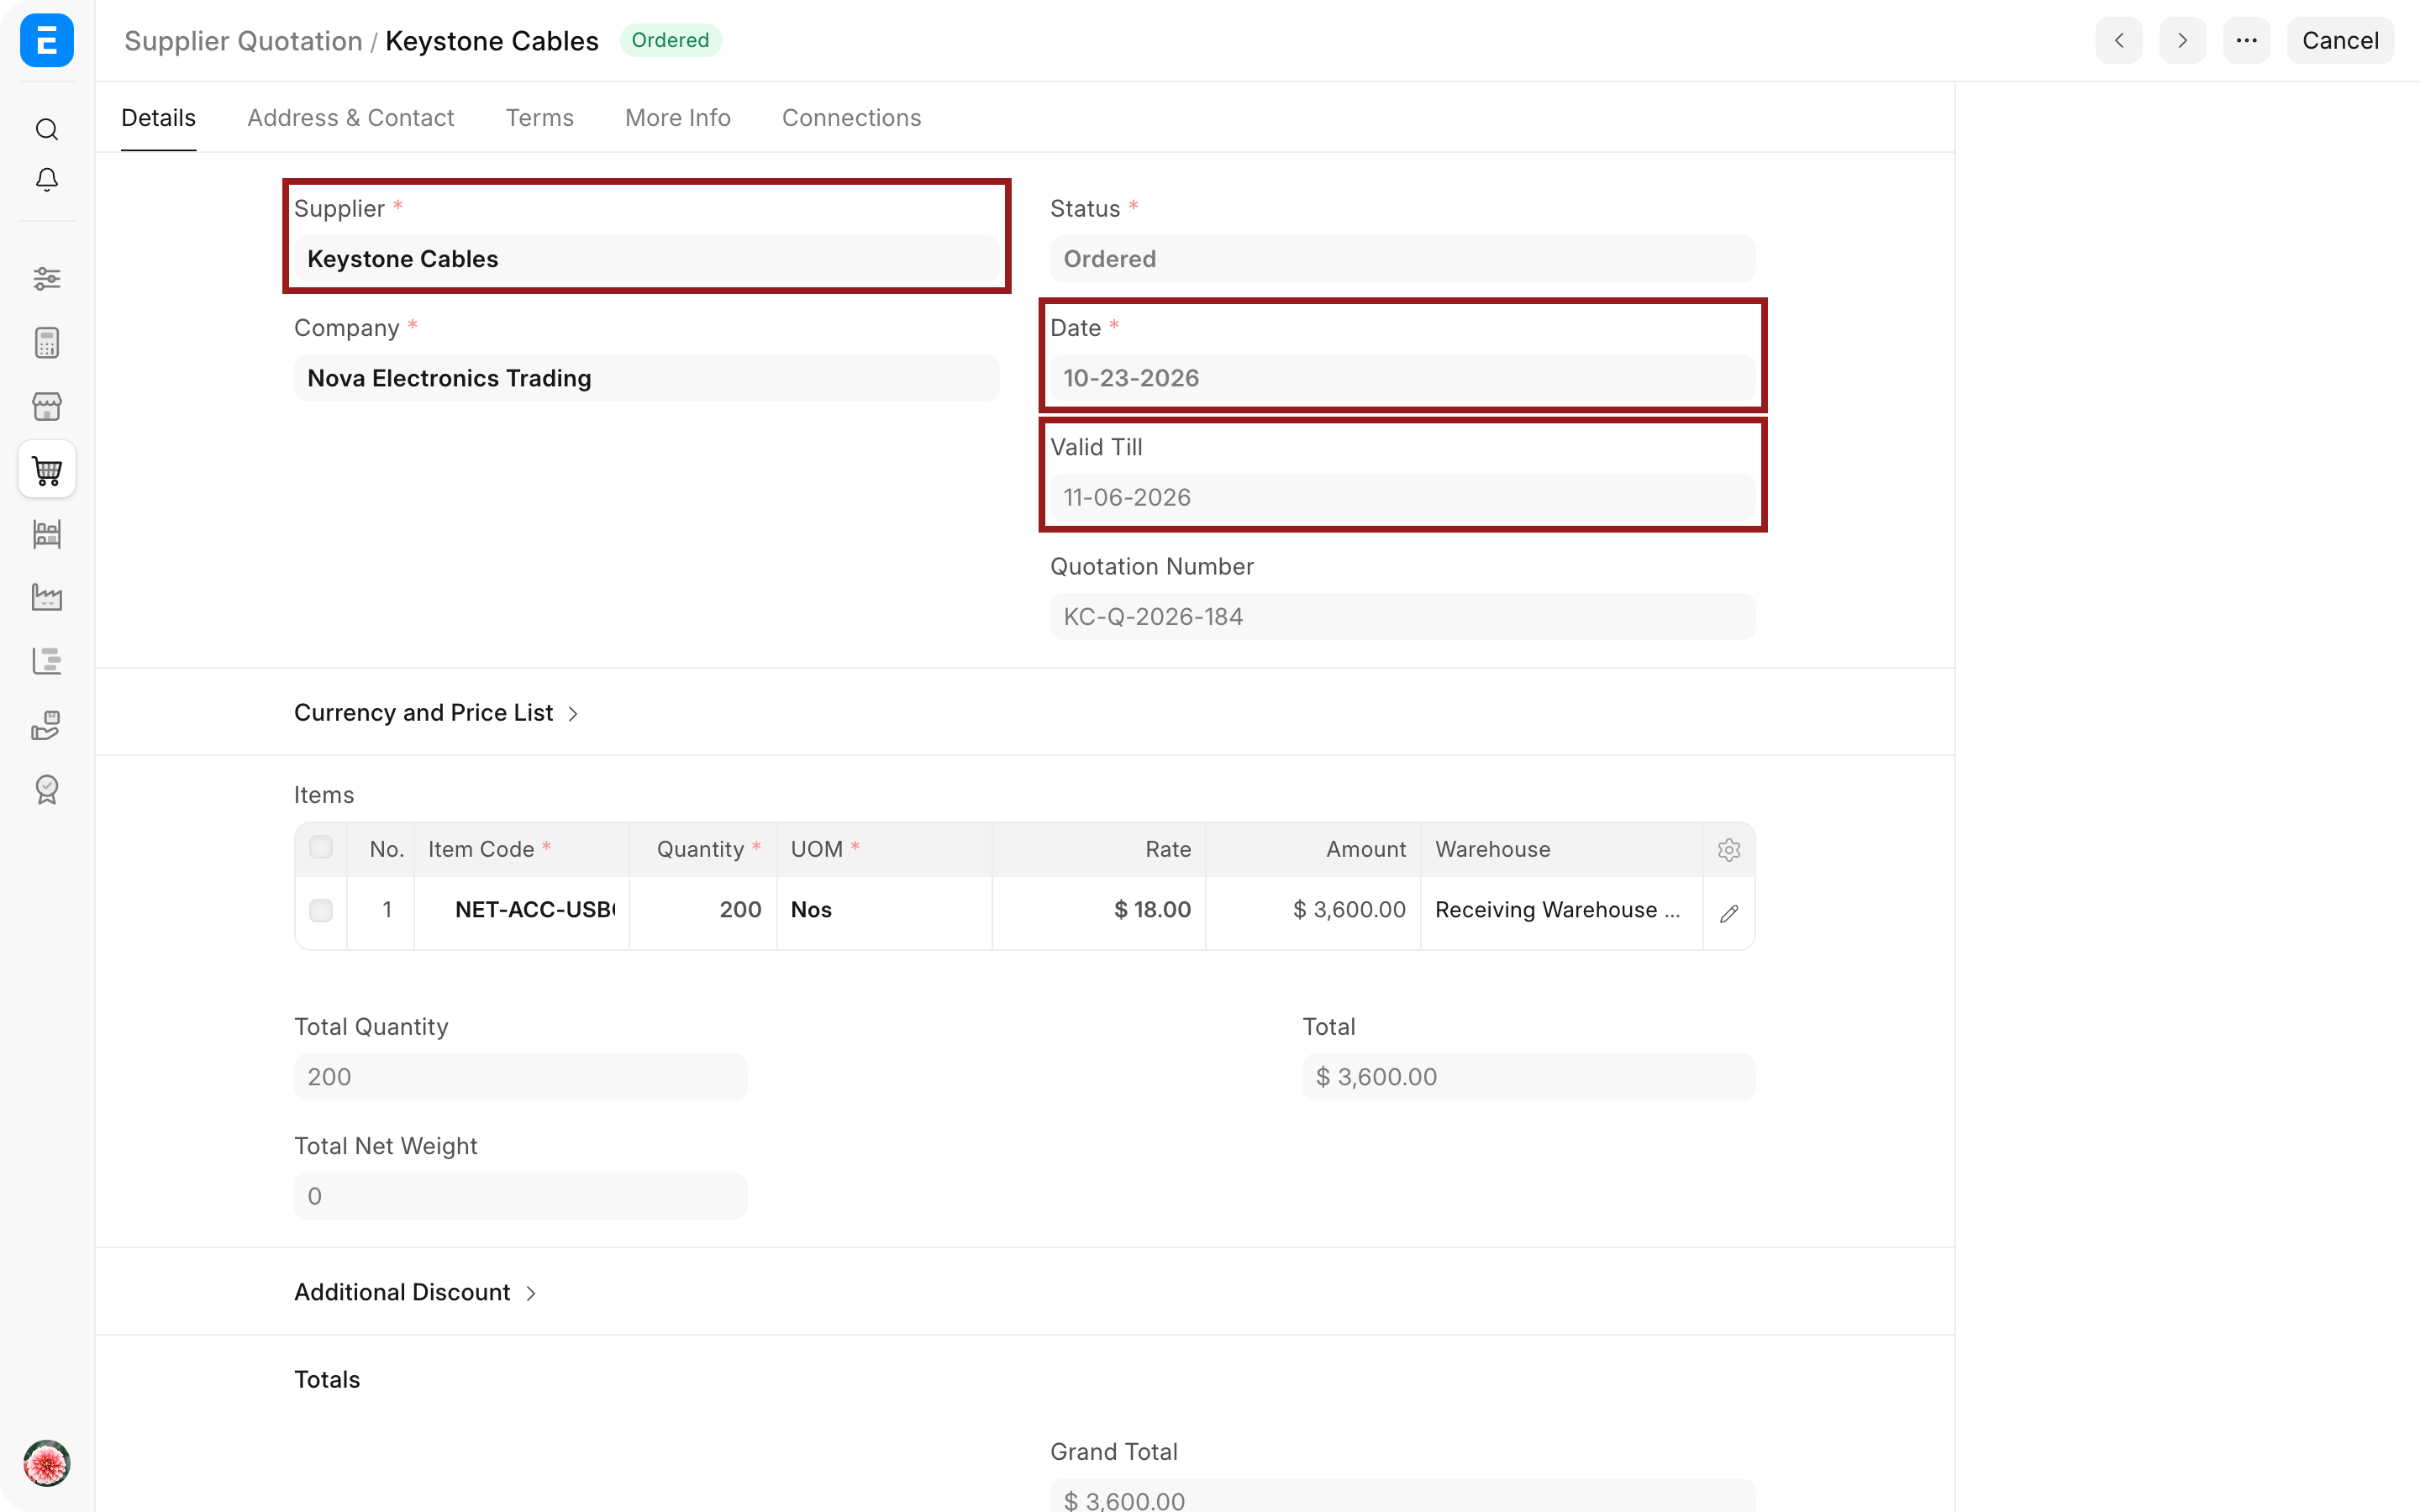Screen dimensions: 2420x1512
Task: Go to previous document arrow
Action: (x=2119, y=40)
